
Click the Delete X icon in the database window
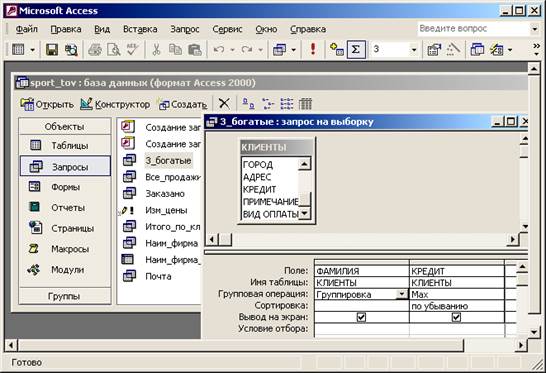pos(224,103)
